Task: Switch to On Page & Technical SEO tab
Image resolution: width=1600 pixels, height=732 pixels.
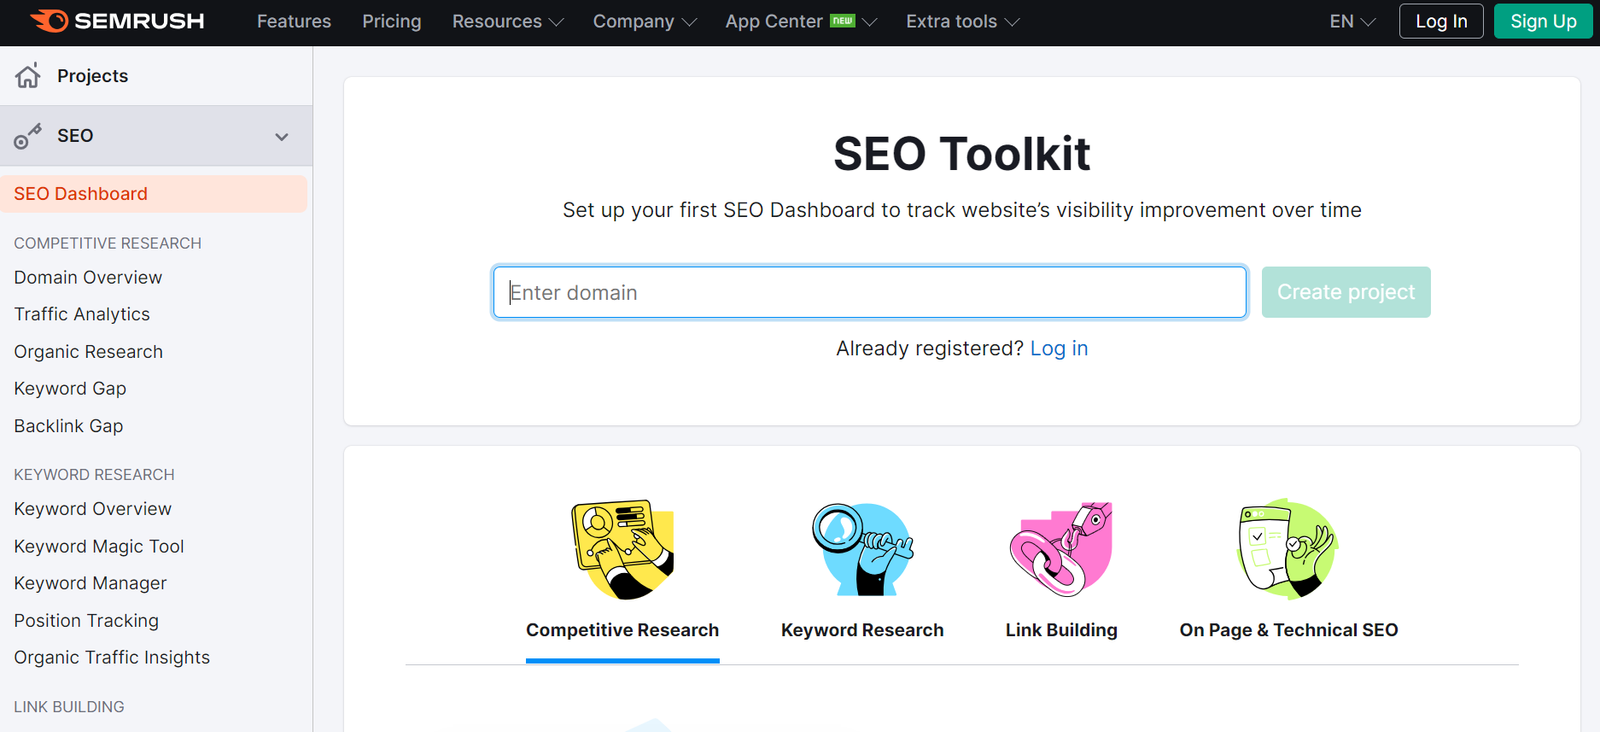Action: [1288, 630]
